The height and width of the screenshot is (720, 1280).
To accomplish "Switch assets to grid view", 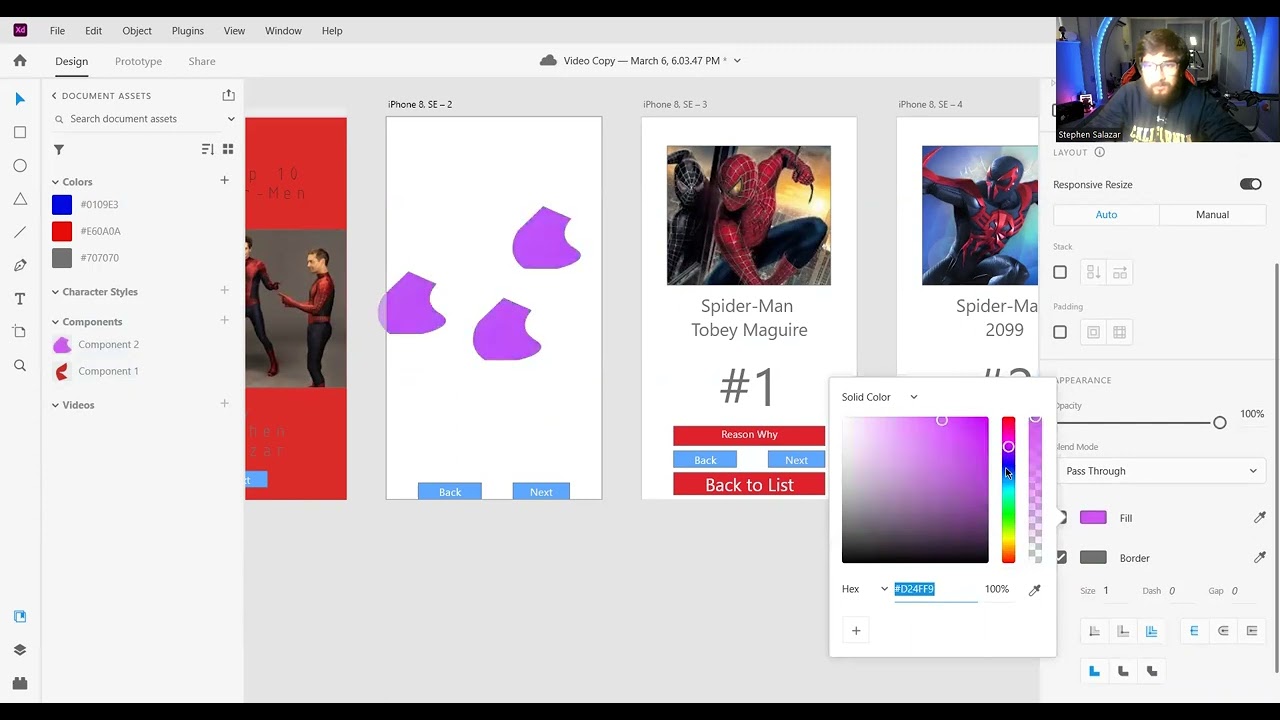I will [x=228, y=149].
